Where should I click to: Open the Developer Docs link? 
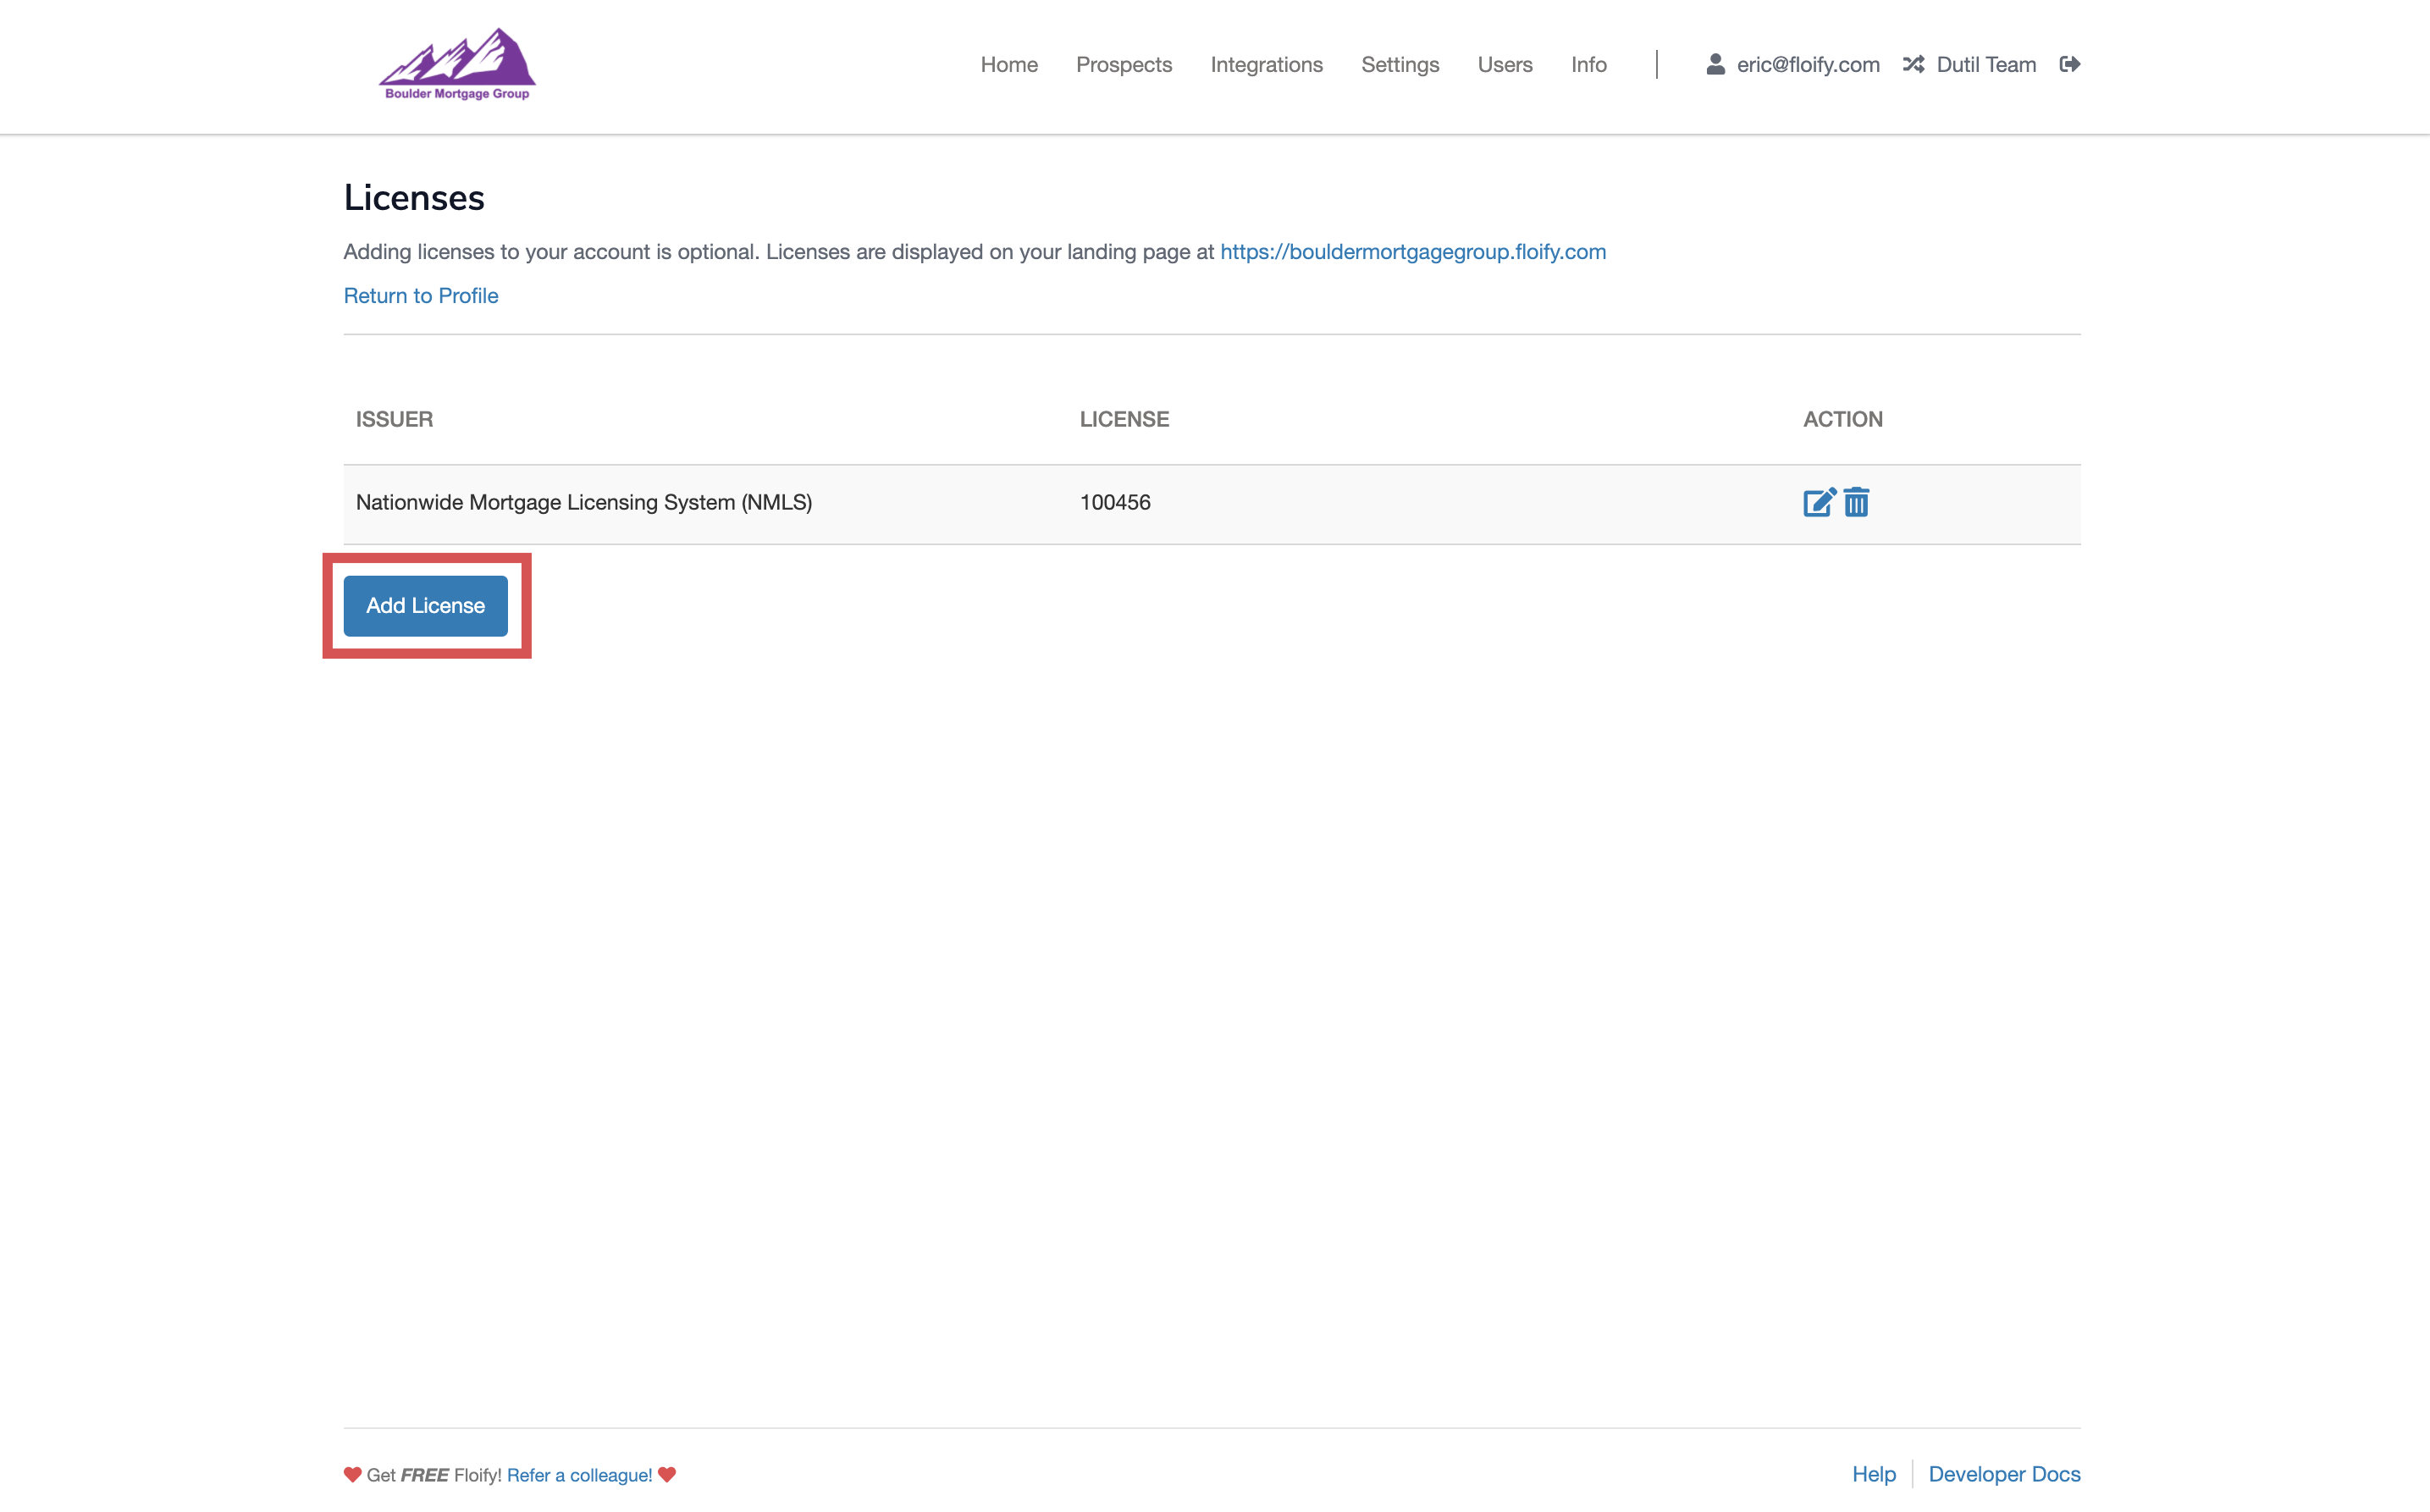coord(2004,1474)
